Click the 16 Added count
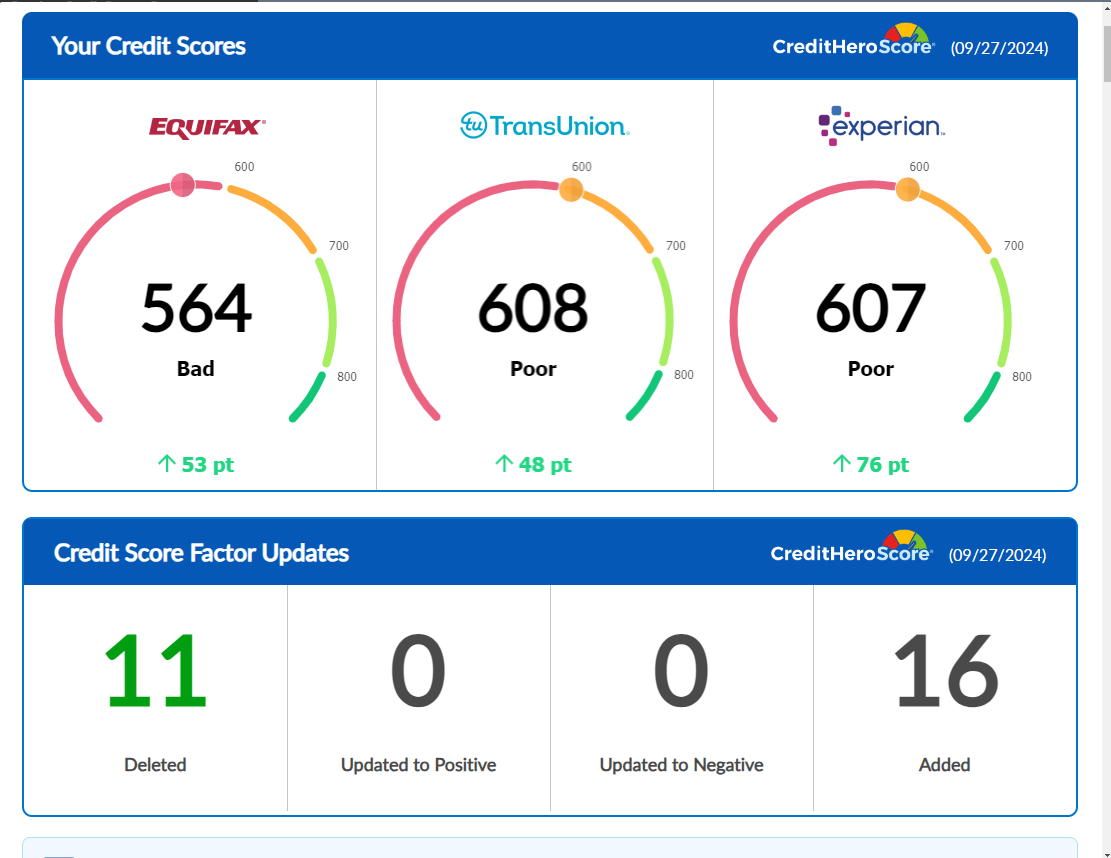The width and height of the screenshot is (1111, 858). [x=945, y=671]
